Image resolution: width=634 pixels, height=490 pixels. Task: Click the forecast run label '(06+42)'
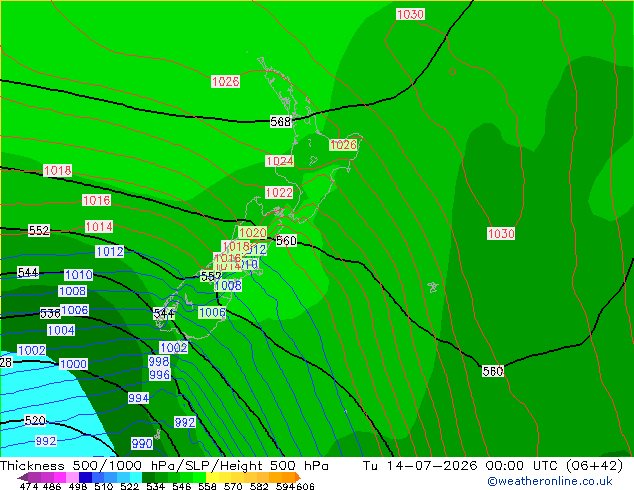pyautogui.click(x=594, y=466)
